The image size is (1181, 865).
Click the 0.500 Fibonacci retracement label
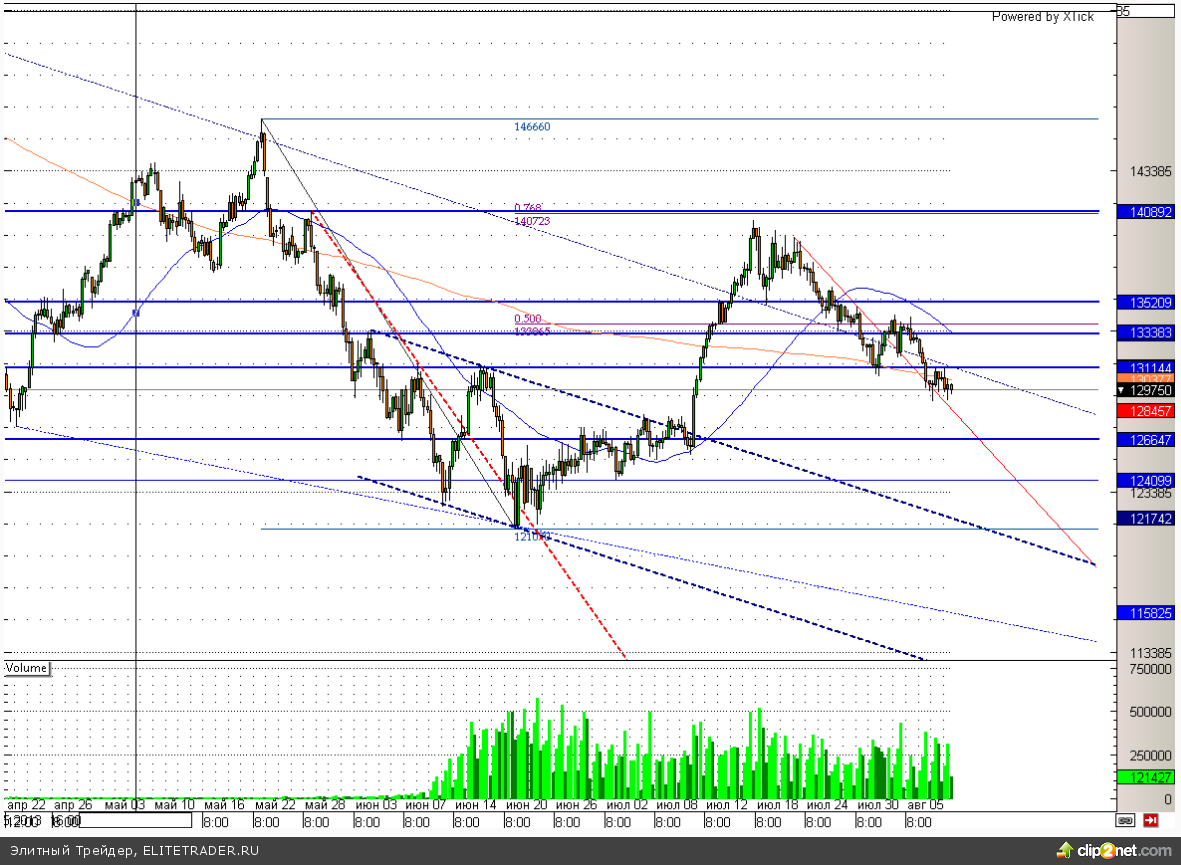[x=527, y=319]
